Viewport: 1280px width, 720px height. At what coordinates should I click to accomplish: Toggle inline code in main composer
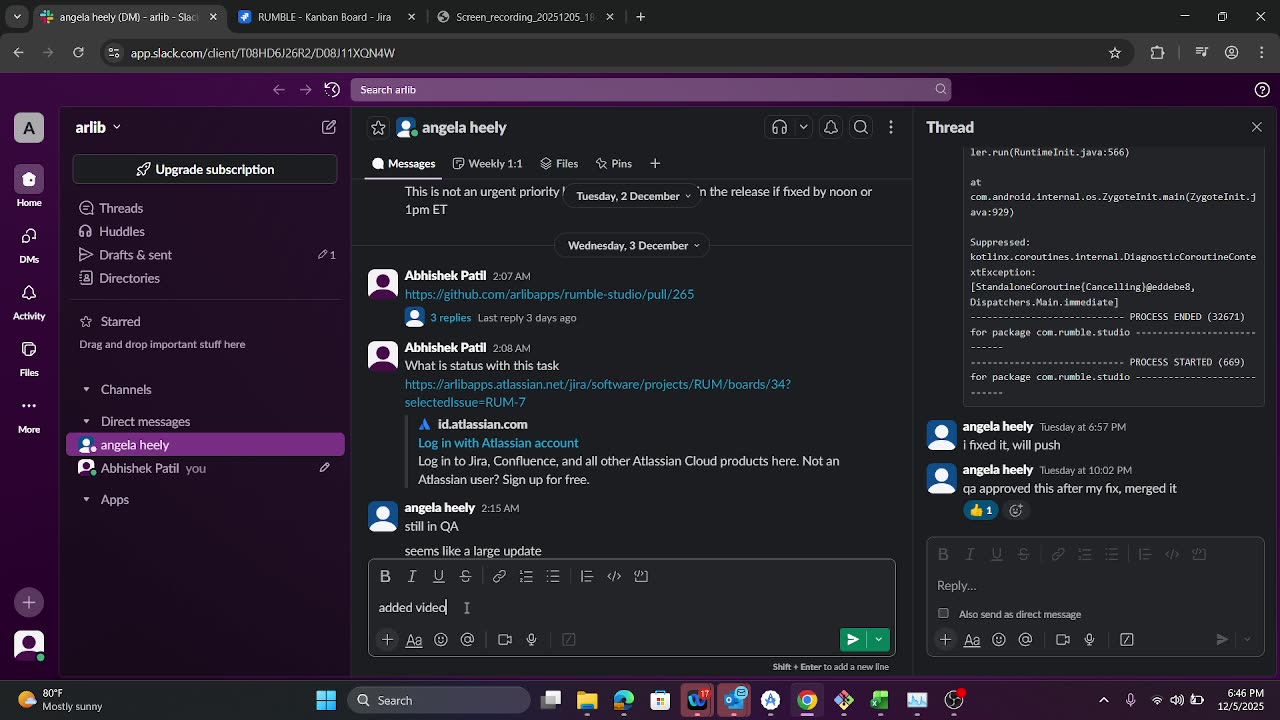pos(614,576)
